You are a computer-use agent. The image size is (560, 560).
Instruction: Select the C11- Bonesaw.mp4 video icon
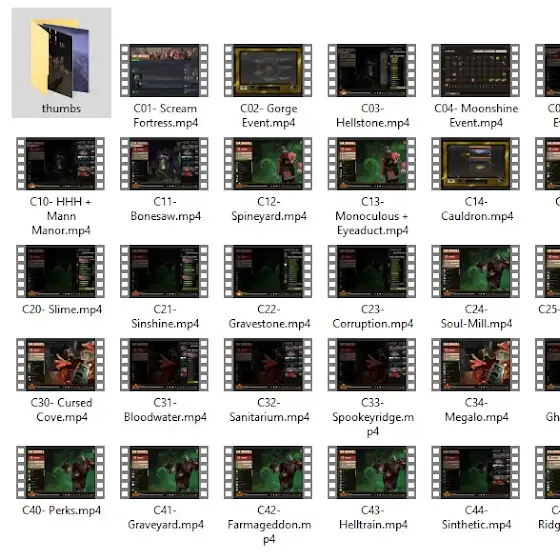[164, 164]
